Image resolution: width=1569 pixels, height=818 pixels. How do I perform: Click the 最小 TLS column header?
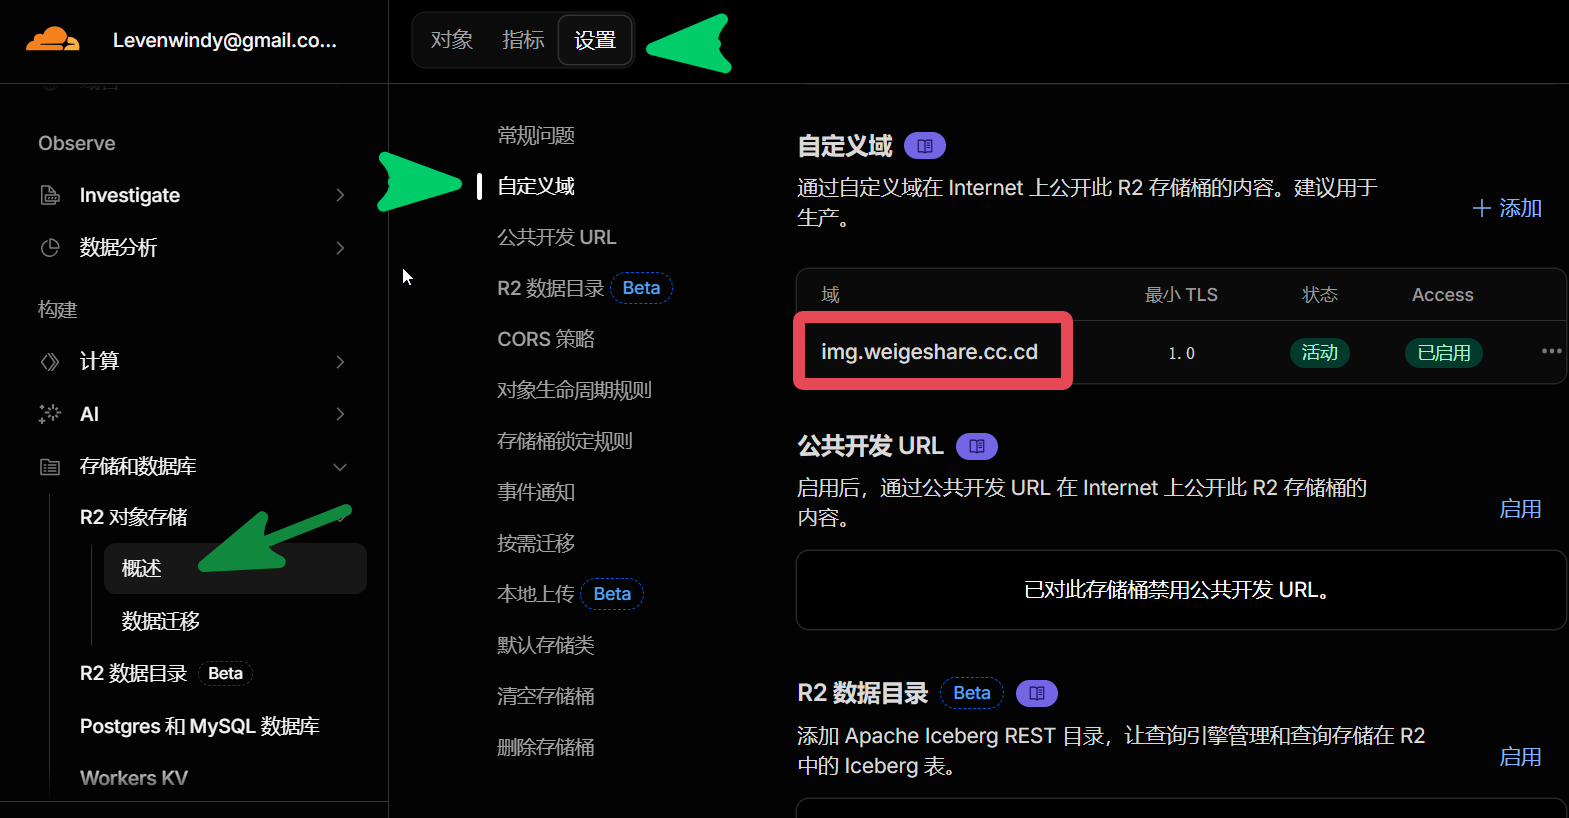[1181, 295]
